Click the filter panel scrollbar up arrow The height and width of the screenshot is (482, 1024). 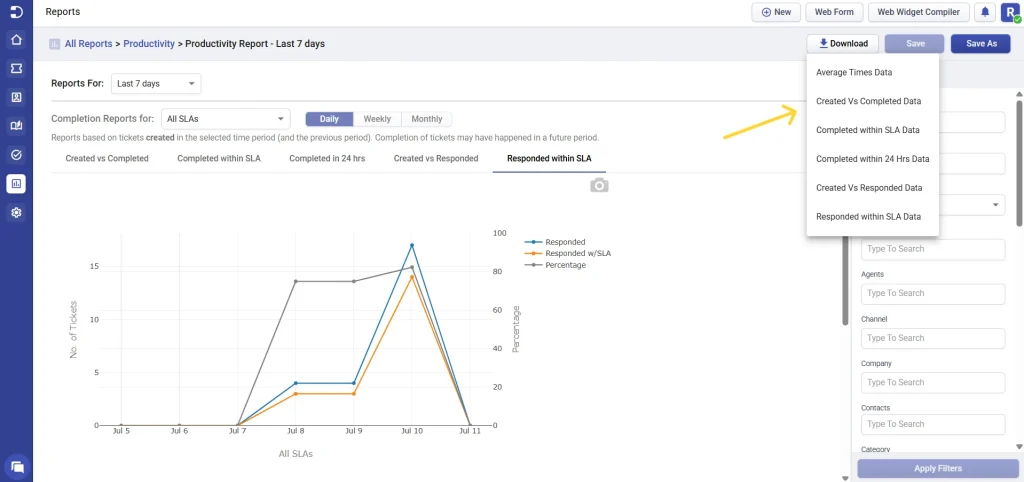pyautogui.click(x=1019, y=95)
